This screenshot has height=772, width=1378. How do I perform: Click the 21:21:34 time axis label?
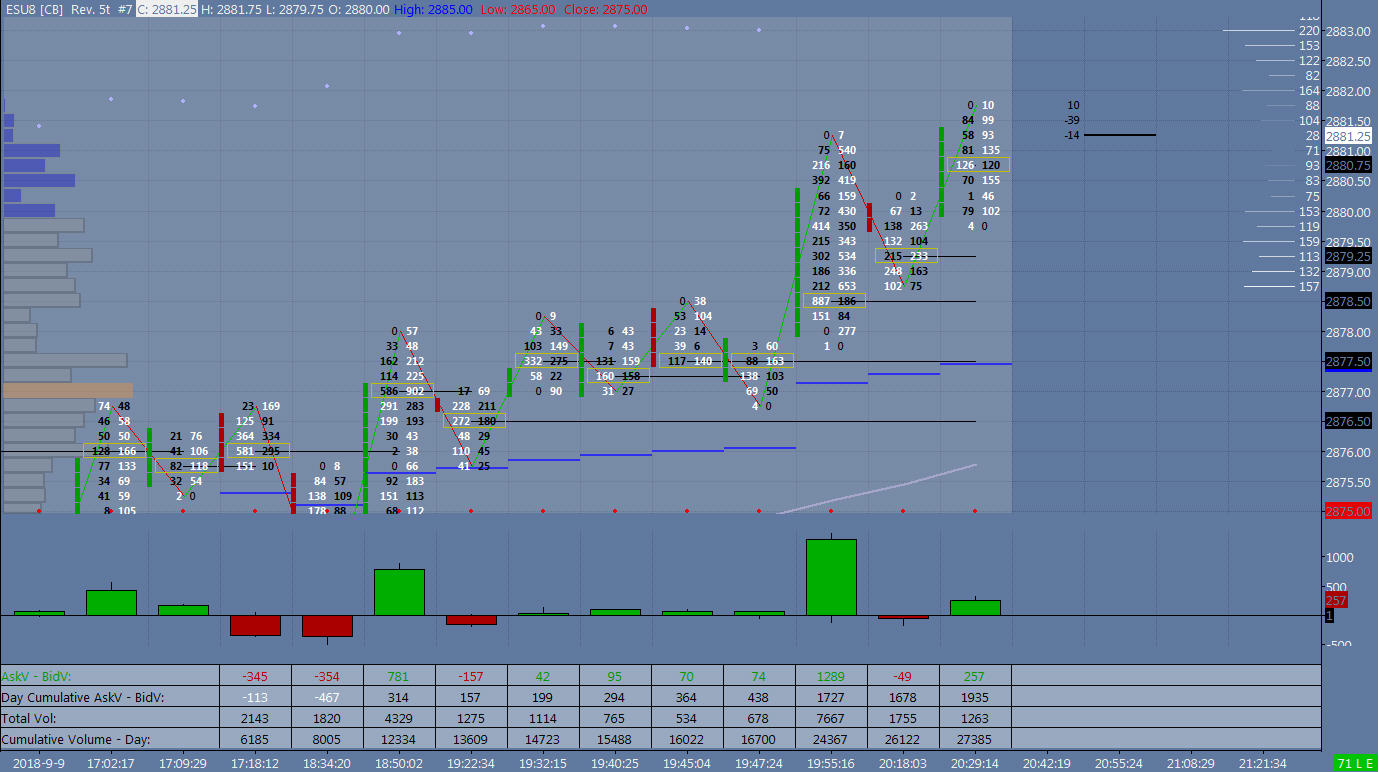click(x=1262, y=762)
